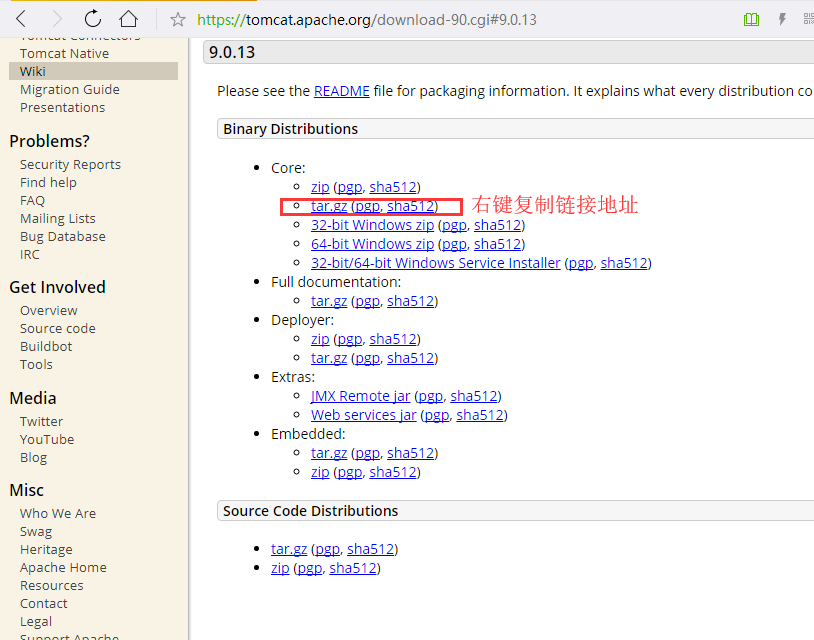Open YouTube media link
This screenshot has height=640, width=814.
click(47, 440)
